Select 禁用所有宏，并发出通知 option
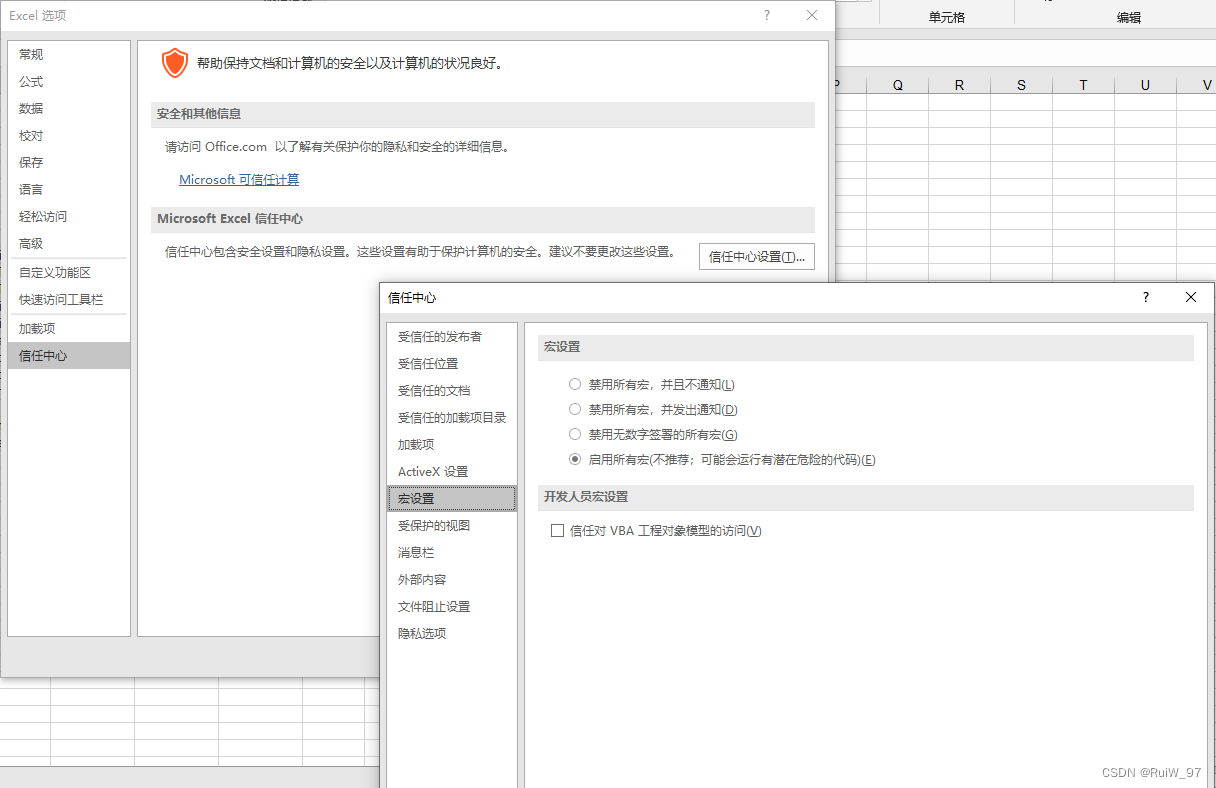1216x788 pixels. point(575,409)
